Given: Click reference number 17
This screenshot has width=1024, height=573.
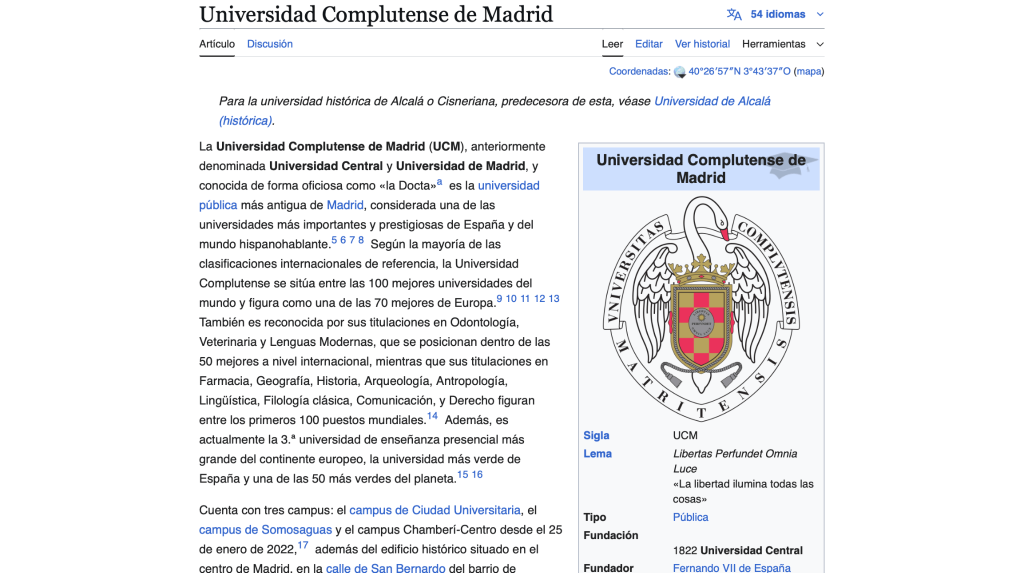Looking at the screenshot, I should 303,545.
